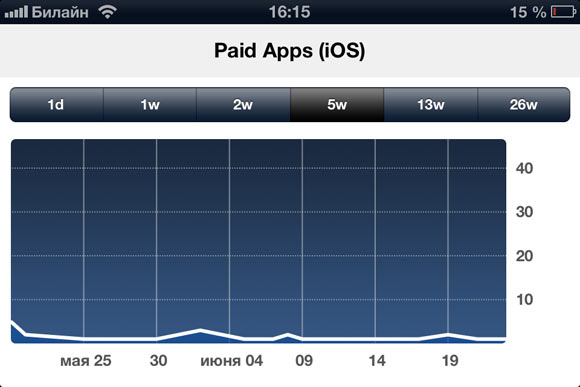Tap the signal strength bars icon
580x387 pixels.
[x=16, y=12]
